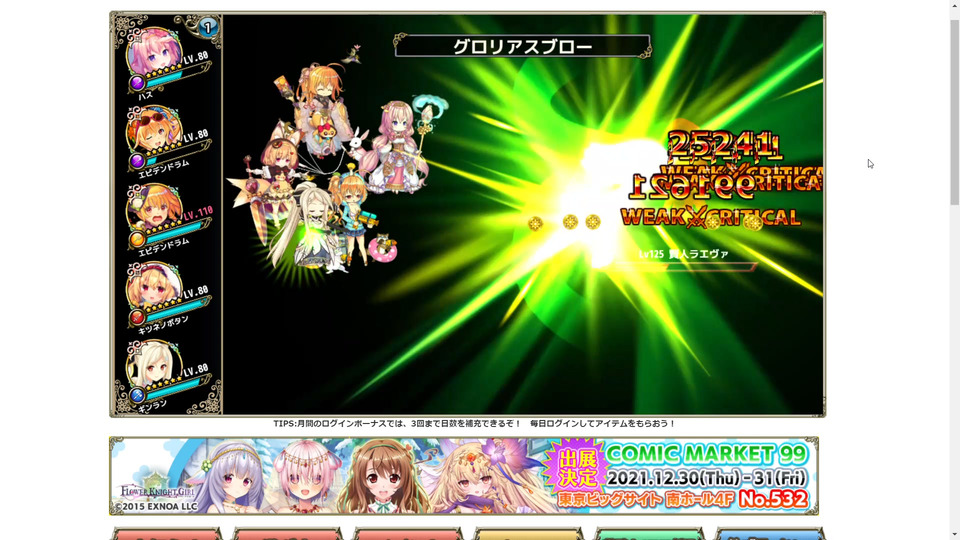Click the 出展決定 starburst badge
Screen dimensions: 960x540
pyautogui.click(x=578, y=470)
